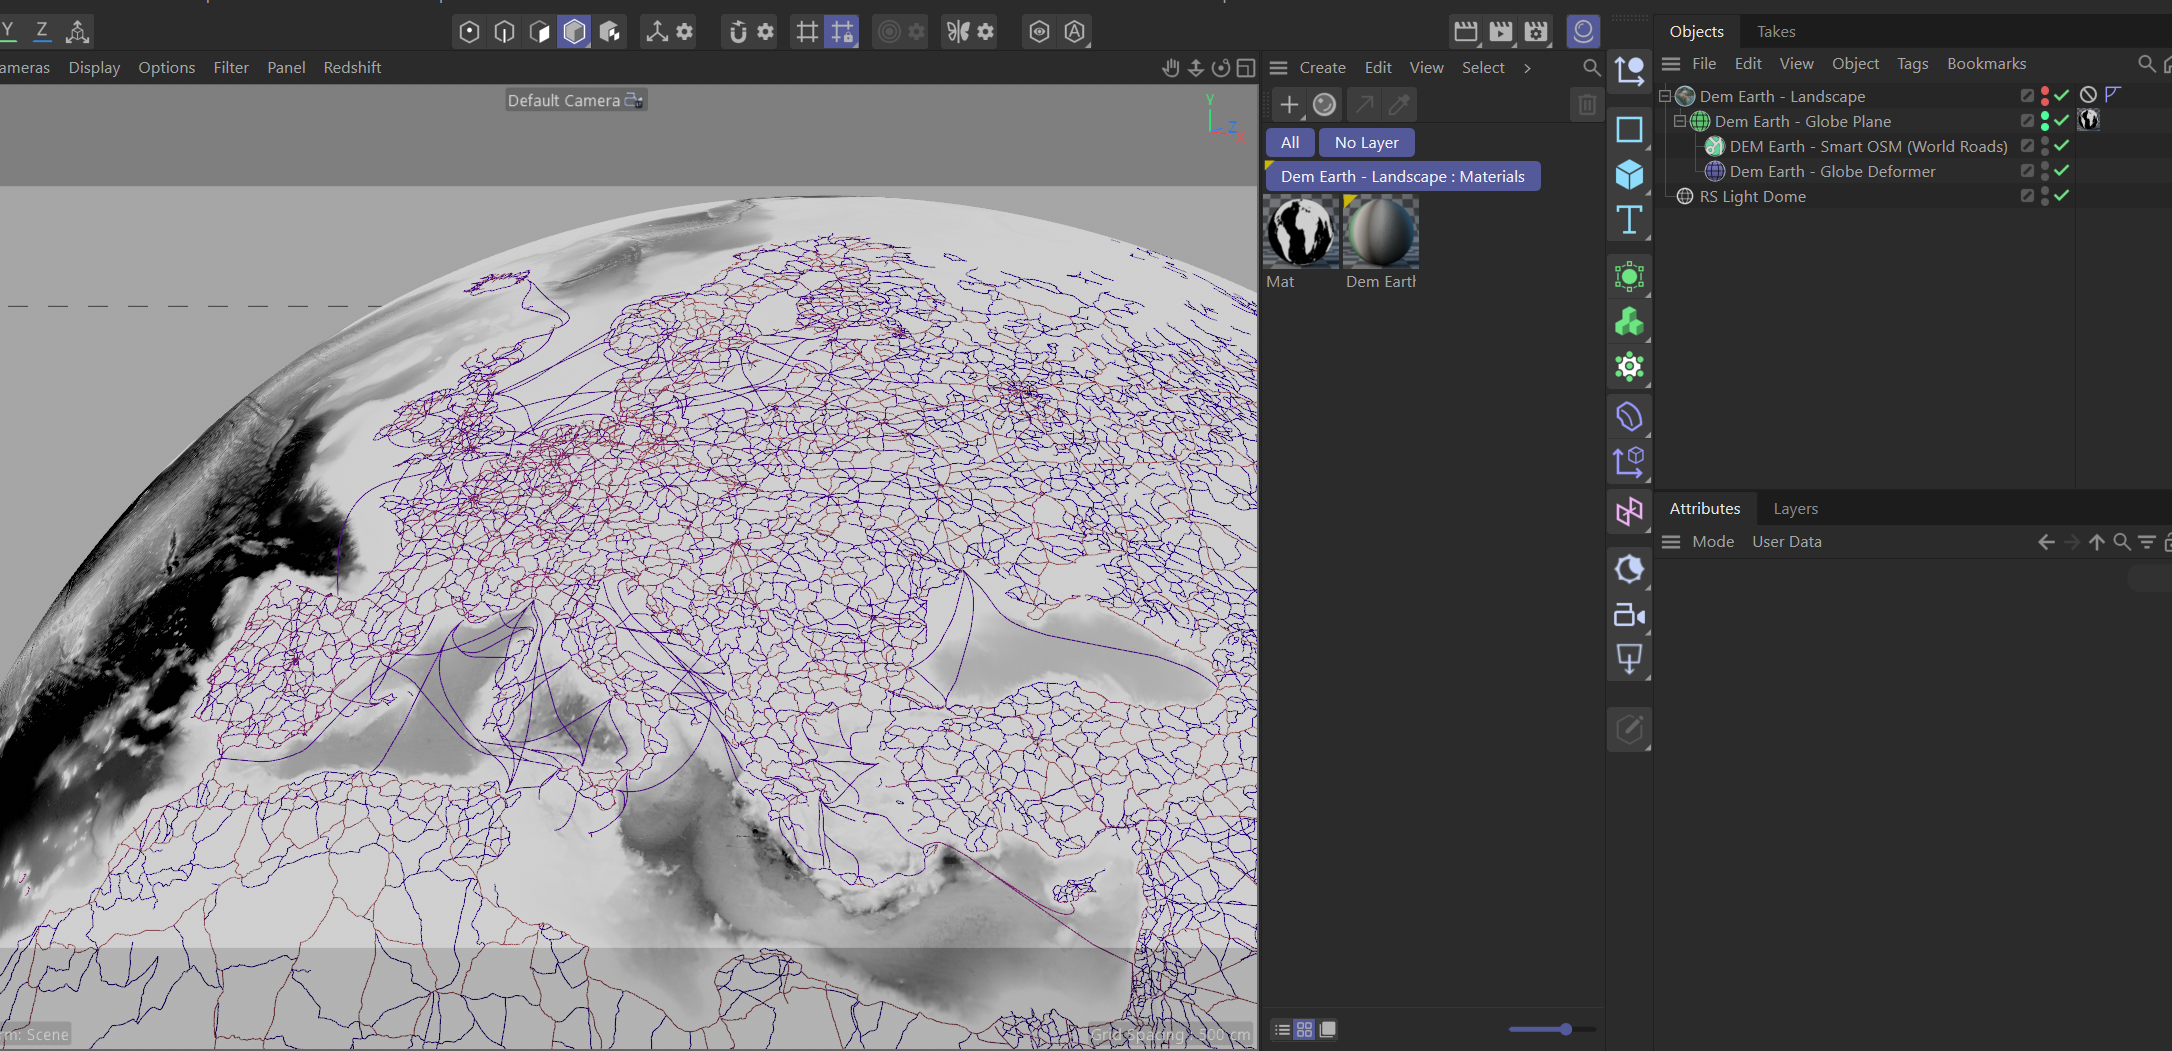Viewport: 2172px width, 1051px height.
Task: Toggle the Locked Workplane icon
Action: click(842, 32)
